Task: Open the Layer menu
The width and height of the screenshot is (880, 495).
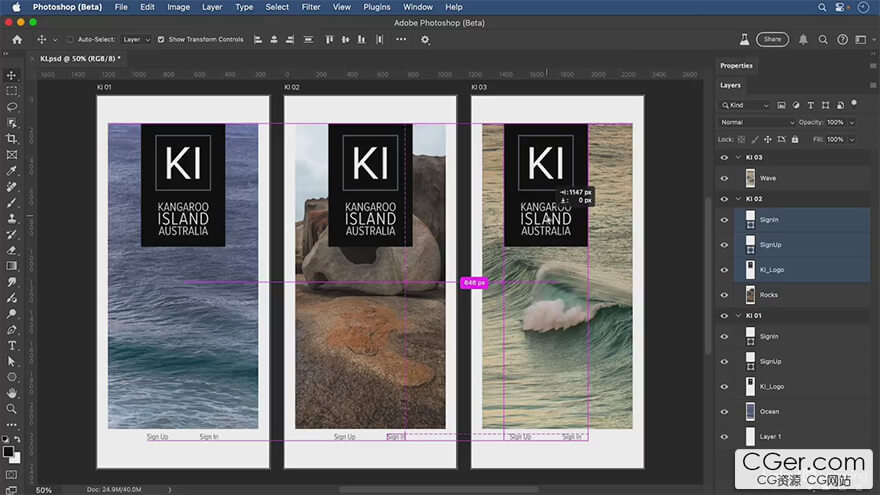Action: (x=212, y=7)
